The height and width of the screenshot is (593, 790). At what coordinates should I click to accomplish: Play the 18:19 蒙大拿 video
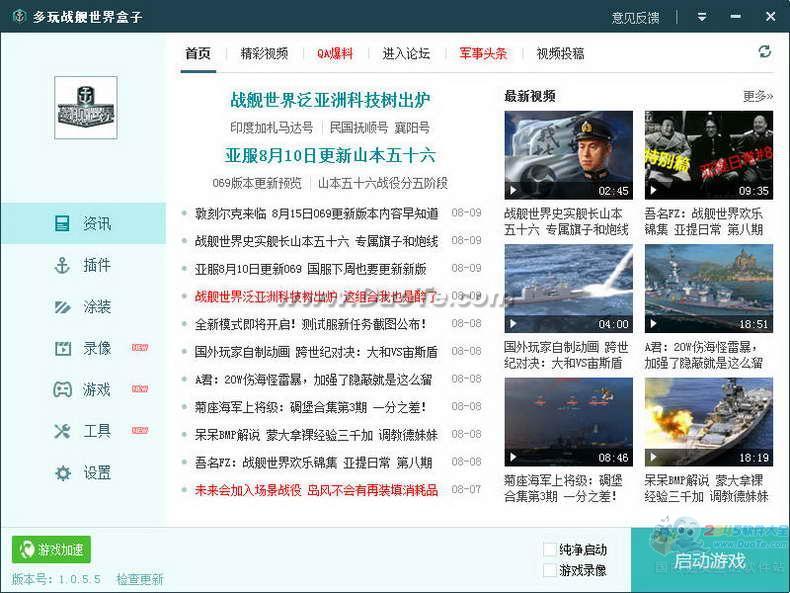click(708, 422)
